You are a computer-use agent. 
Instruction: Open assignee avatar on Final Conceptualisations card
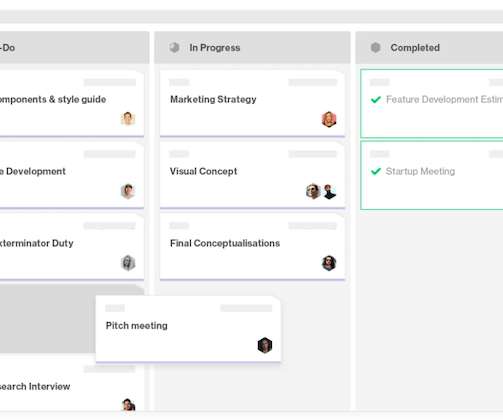tap(329, 263)
